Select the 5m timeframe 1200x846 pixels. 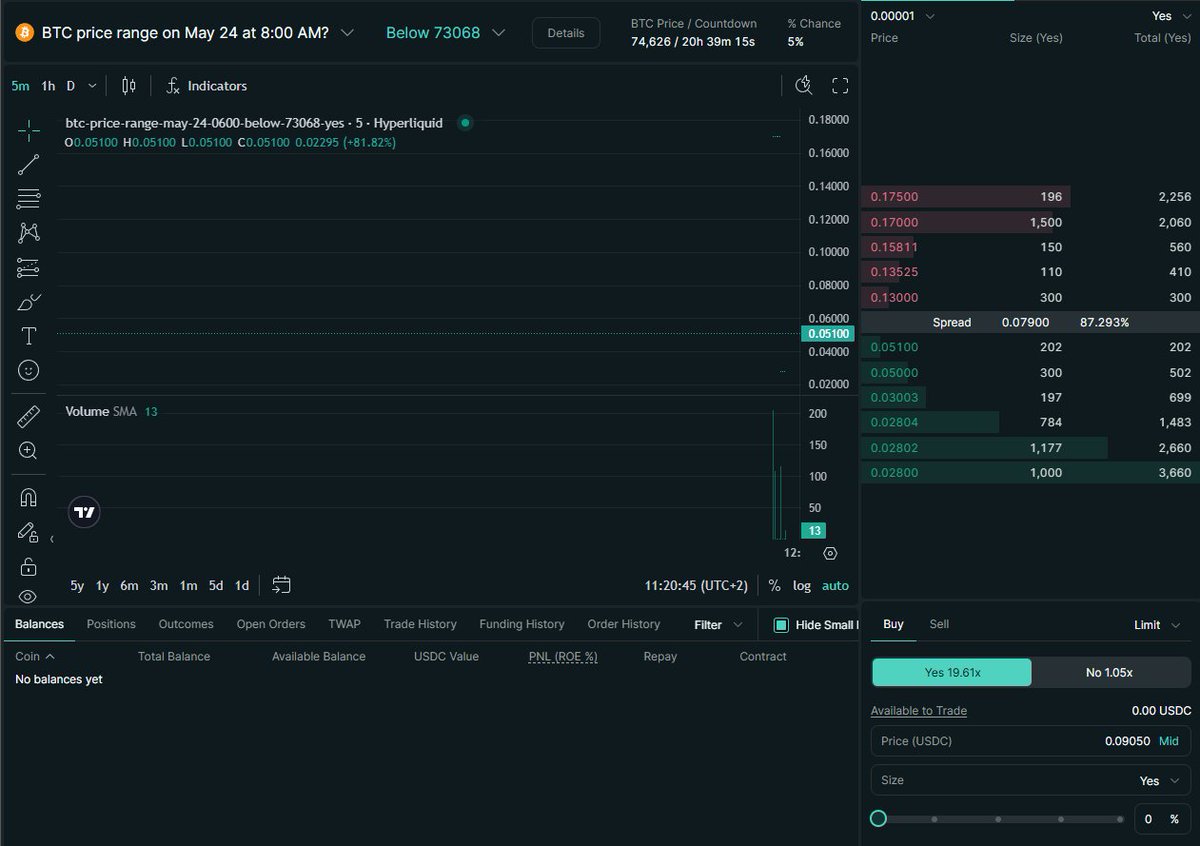tap(20, 86)
